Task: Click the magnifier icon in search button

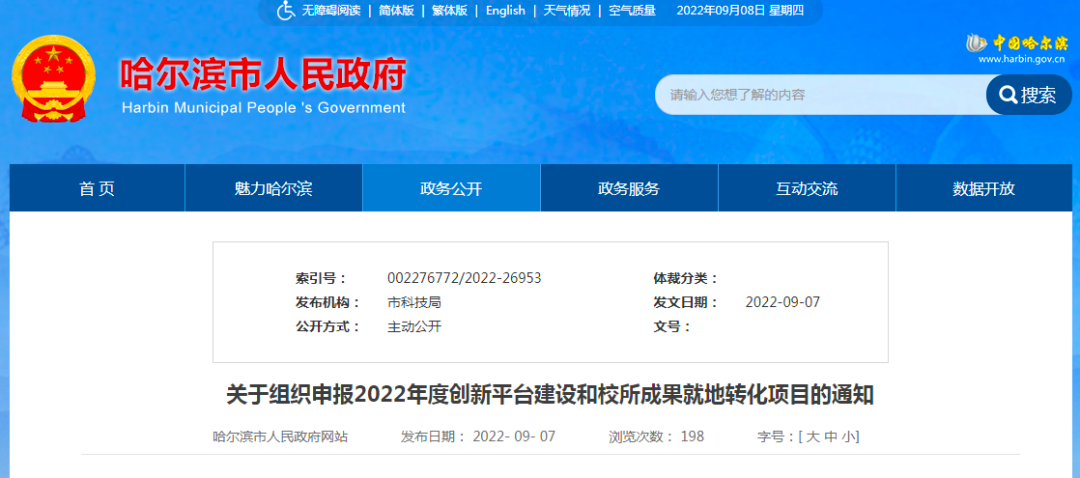Action: tap(1004, 95)
